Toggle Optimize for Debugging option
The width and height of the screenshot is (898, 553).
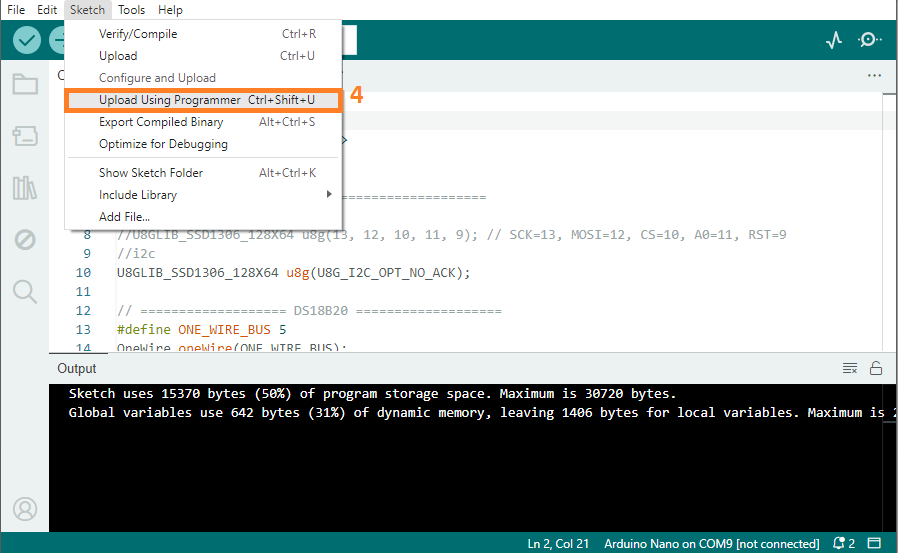[x=163, y=144]
